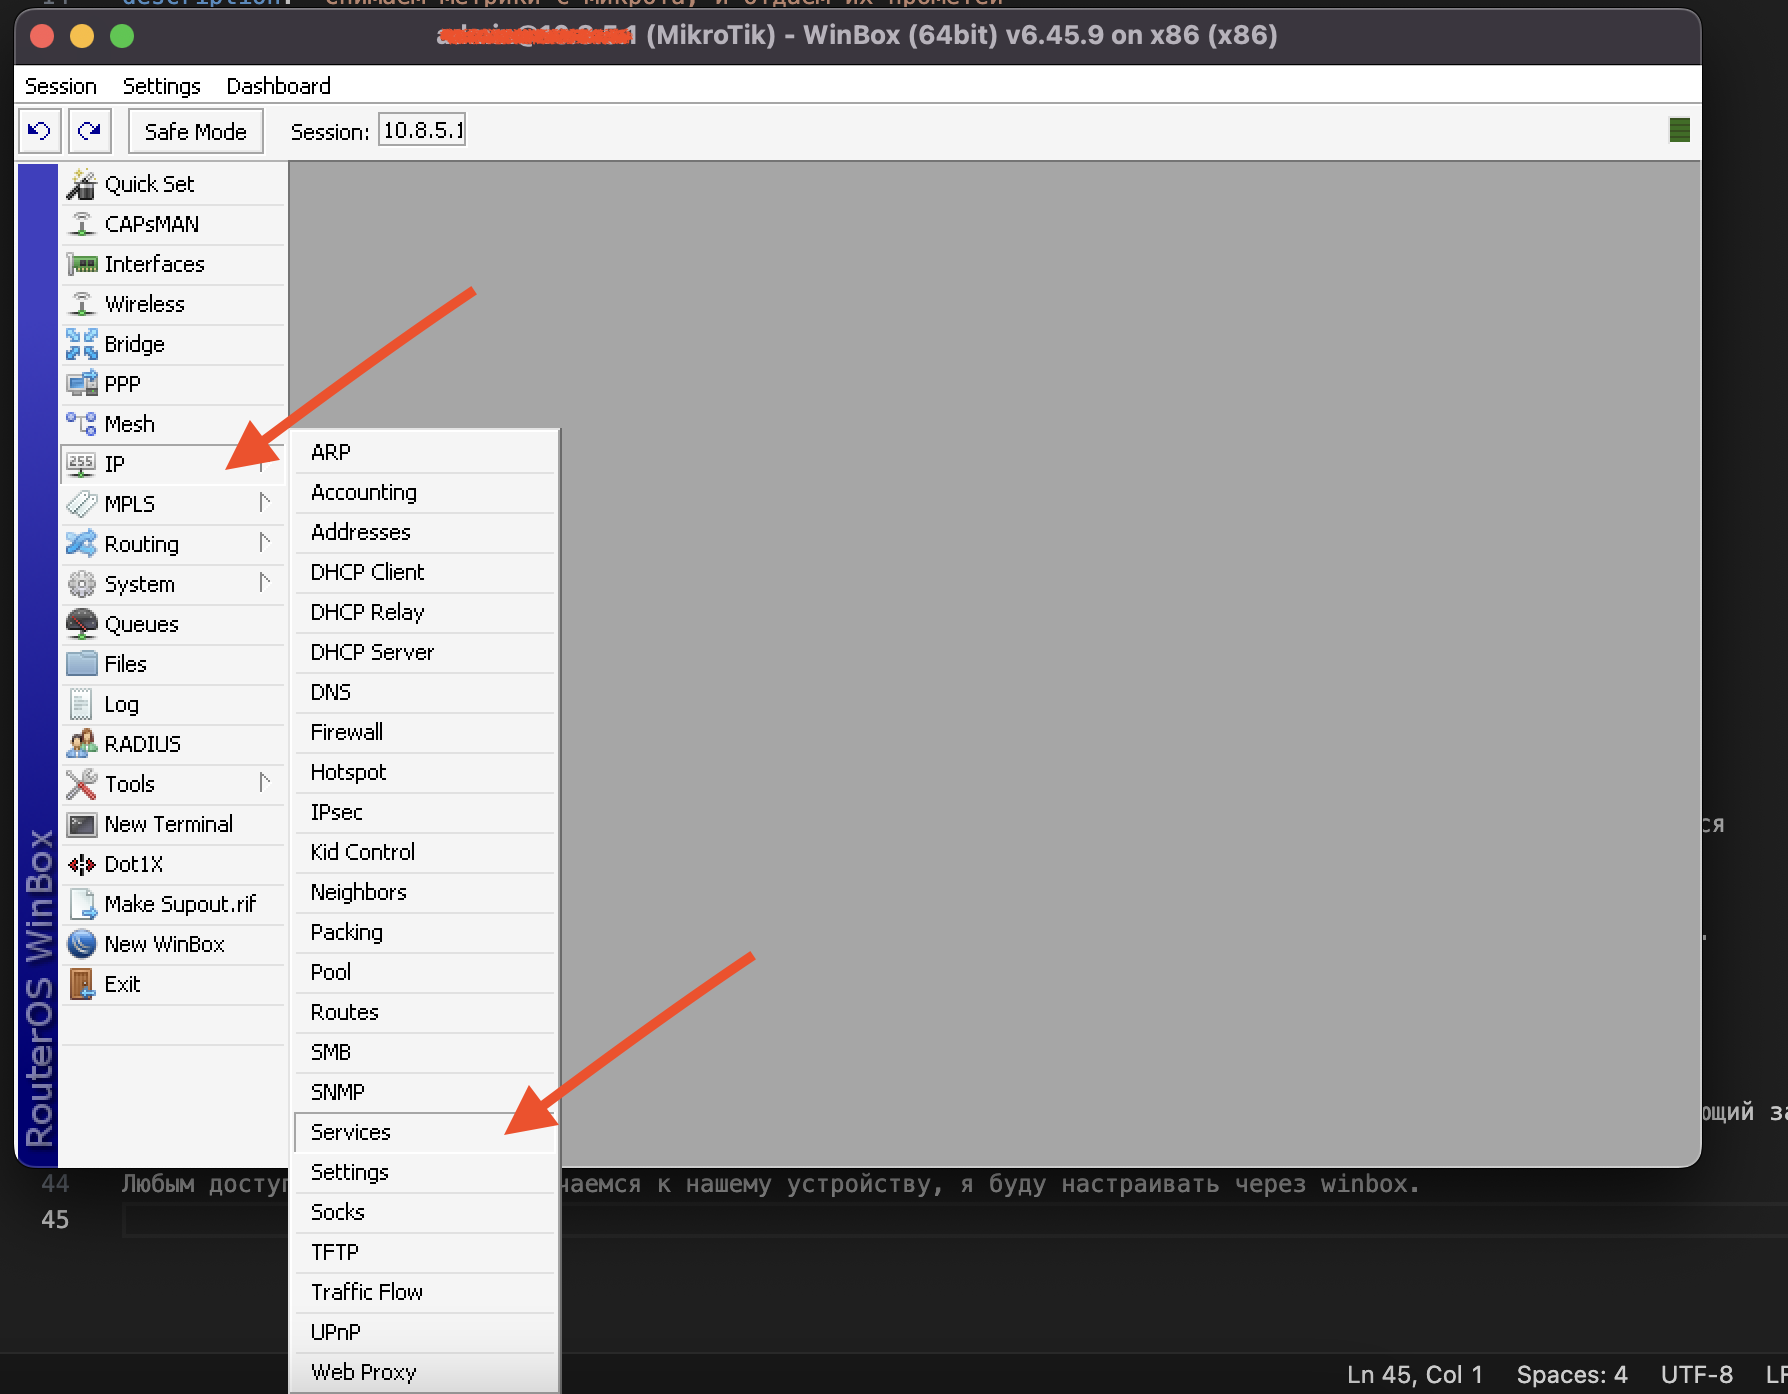Open DHCP Server from IP submenu

[x=425, y=652]
